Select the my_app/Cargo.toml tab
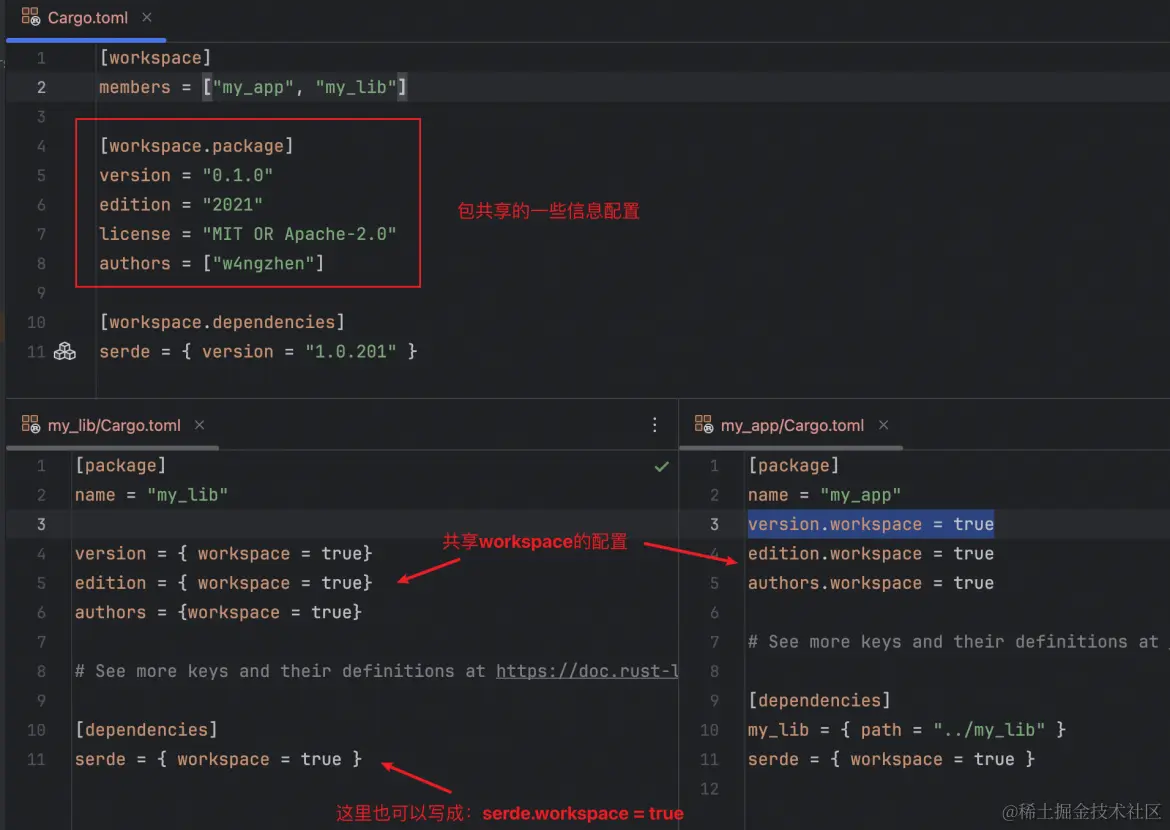This screenshot has height=830, width=1170. [791, 425]
